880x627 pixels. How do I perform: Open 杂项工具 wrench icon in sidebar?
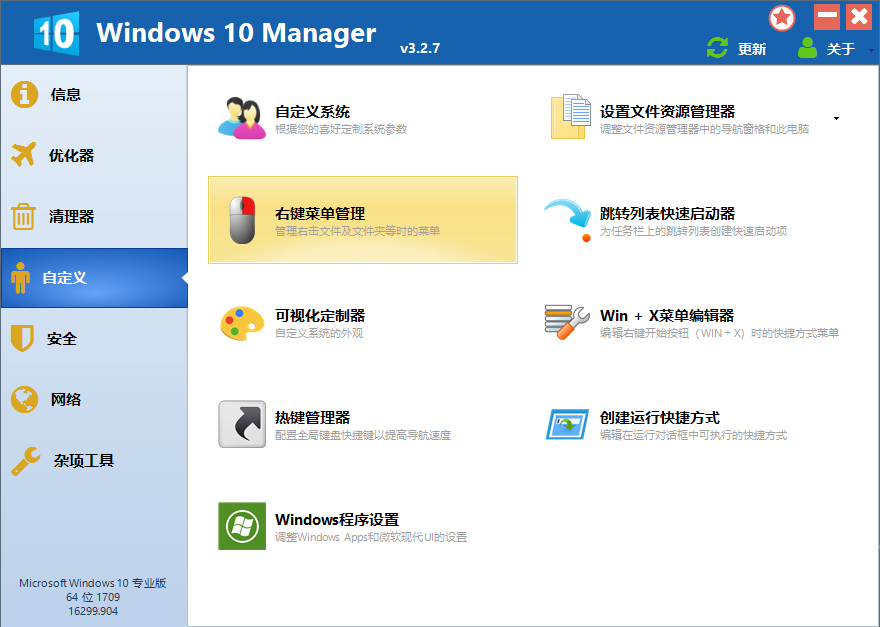(x=23, y=460)
